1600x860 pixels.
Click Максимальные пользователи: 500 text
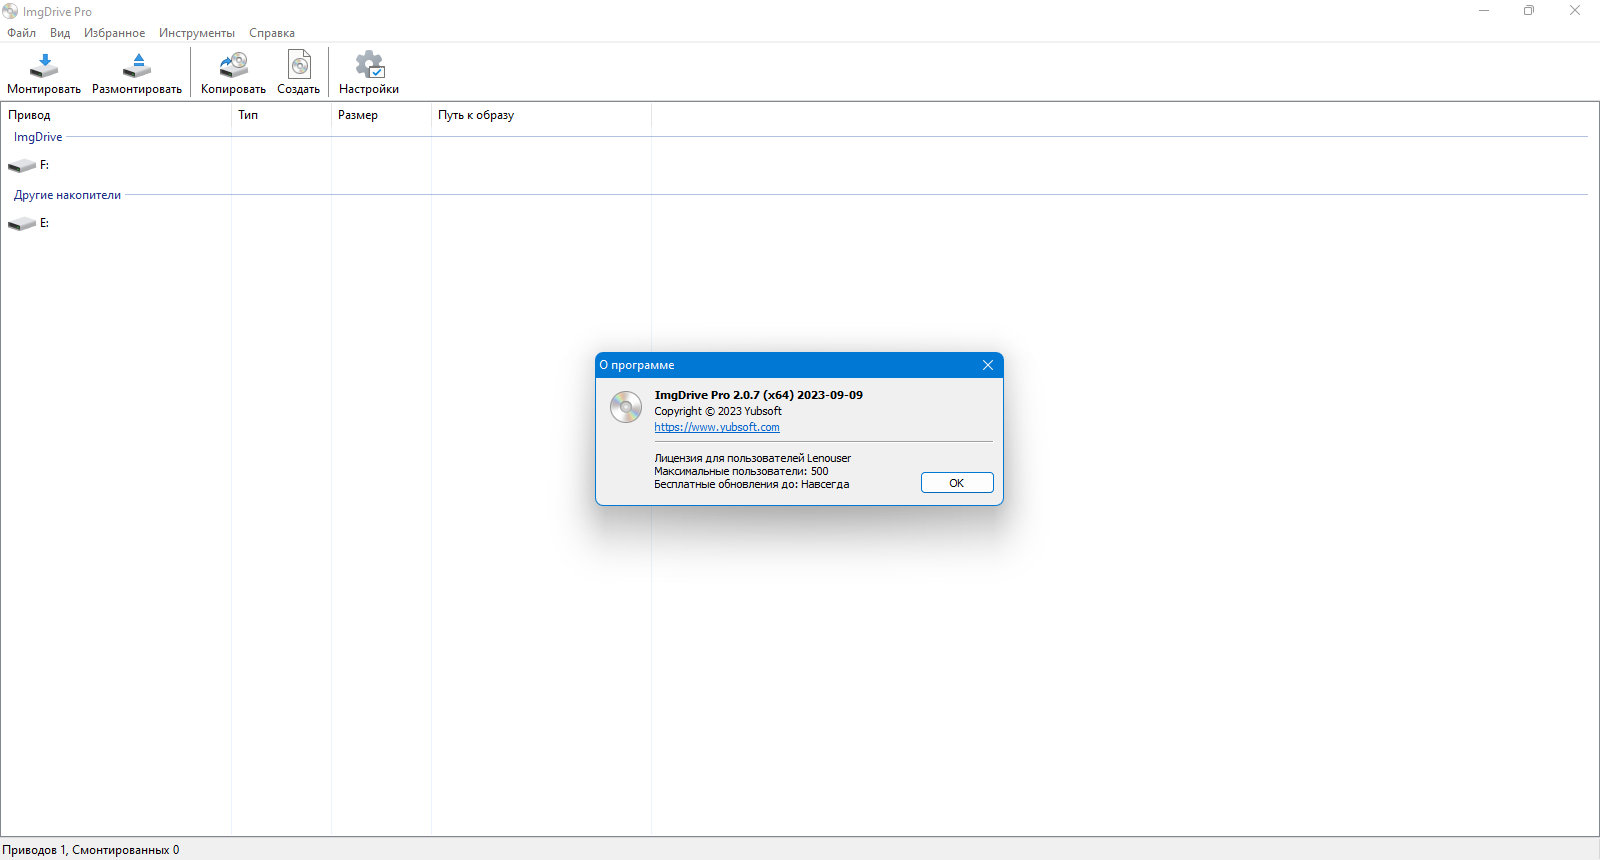coord(741,471)
